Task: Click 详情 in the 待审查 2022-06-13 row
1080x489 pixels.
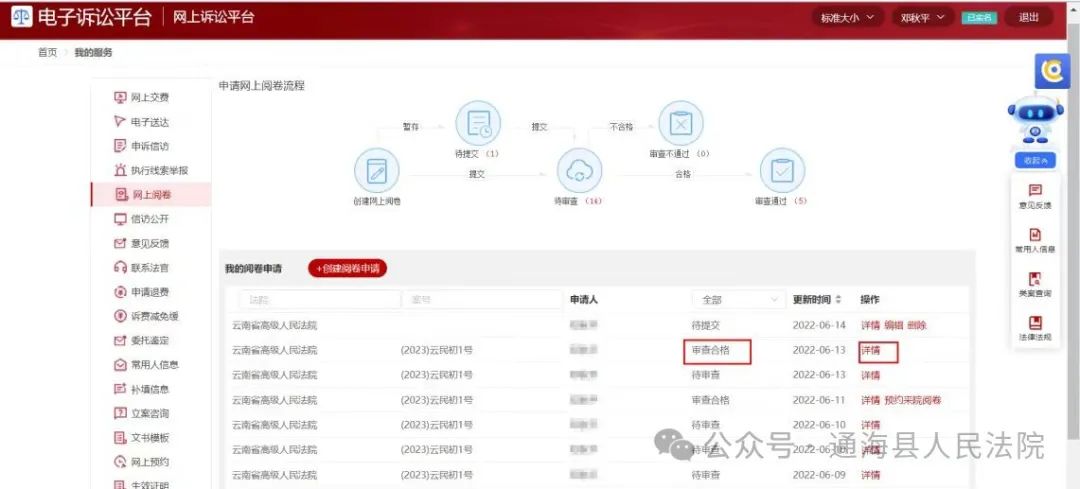Action: pyautogui.click(x=871, y=375)
